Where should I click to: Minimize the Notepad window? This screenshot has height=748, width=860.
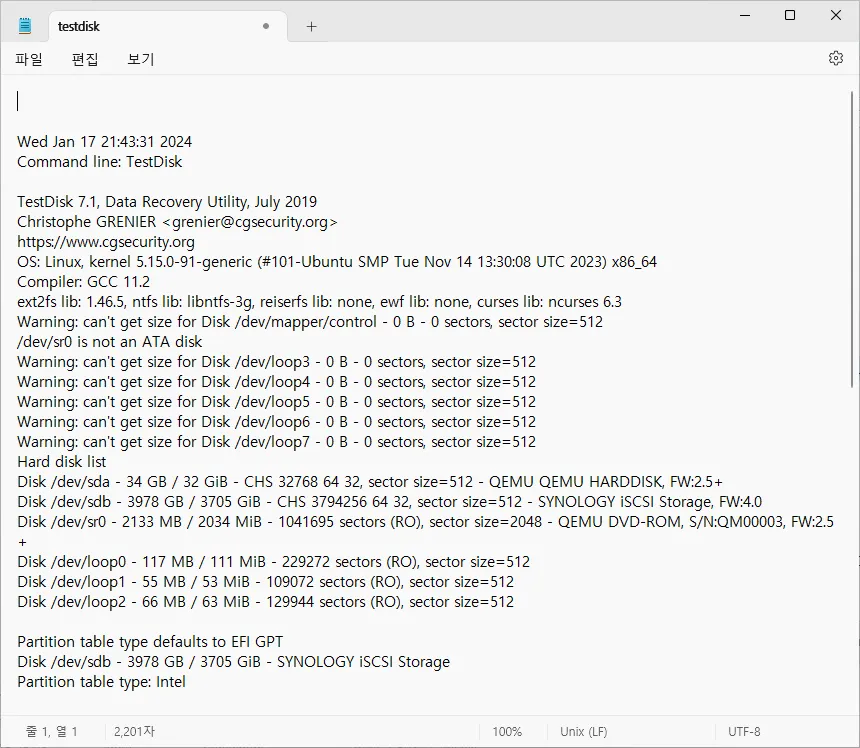coord(744,16)
